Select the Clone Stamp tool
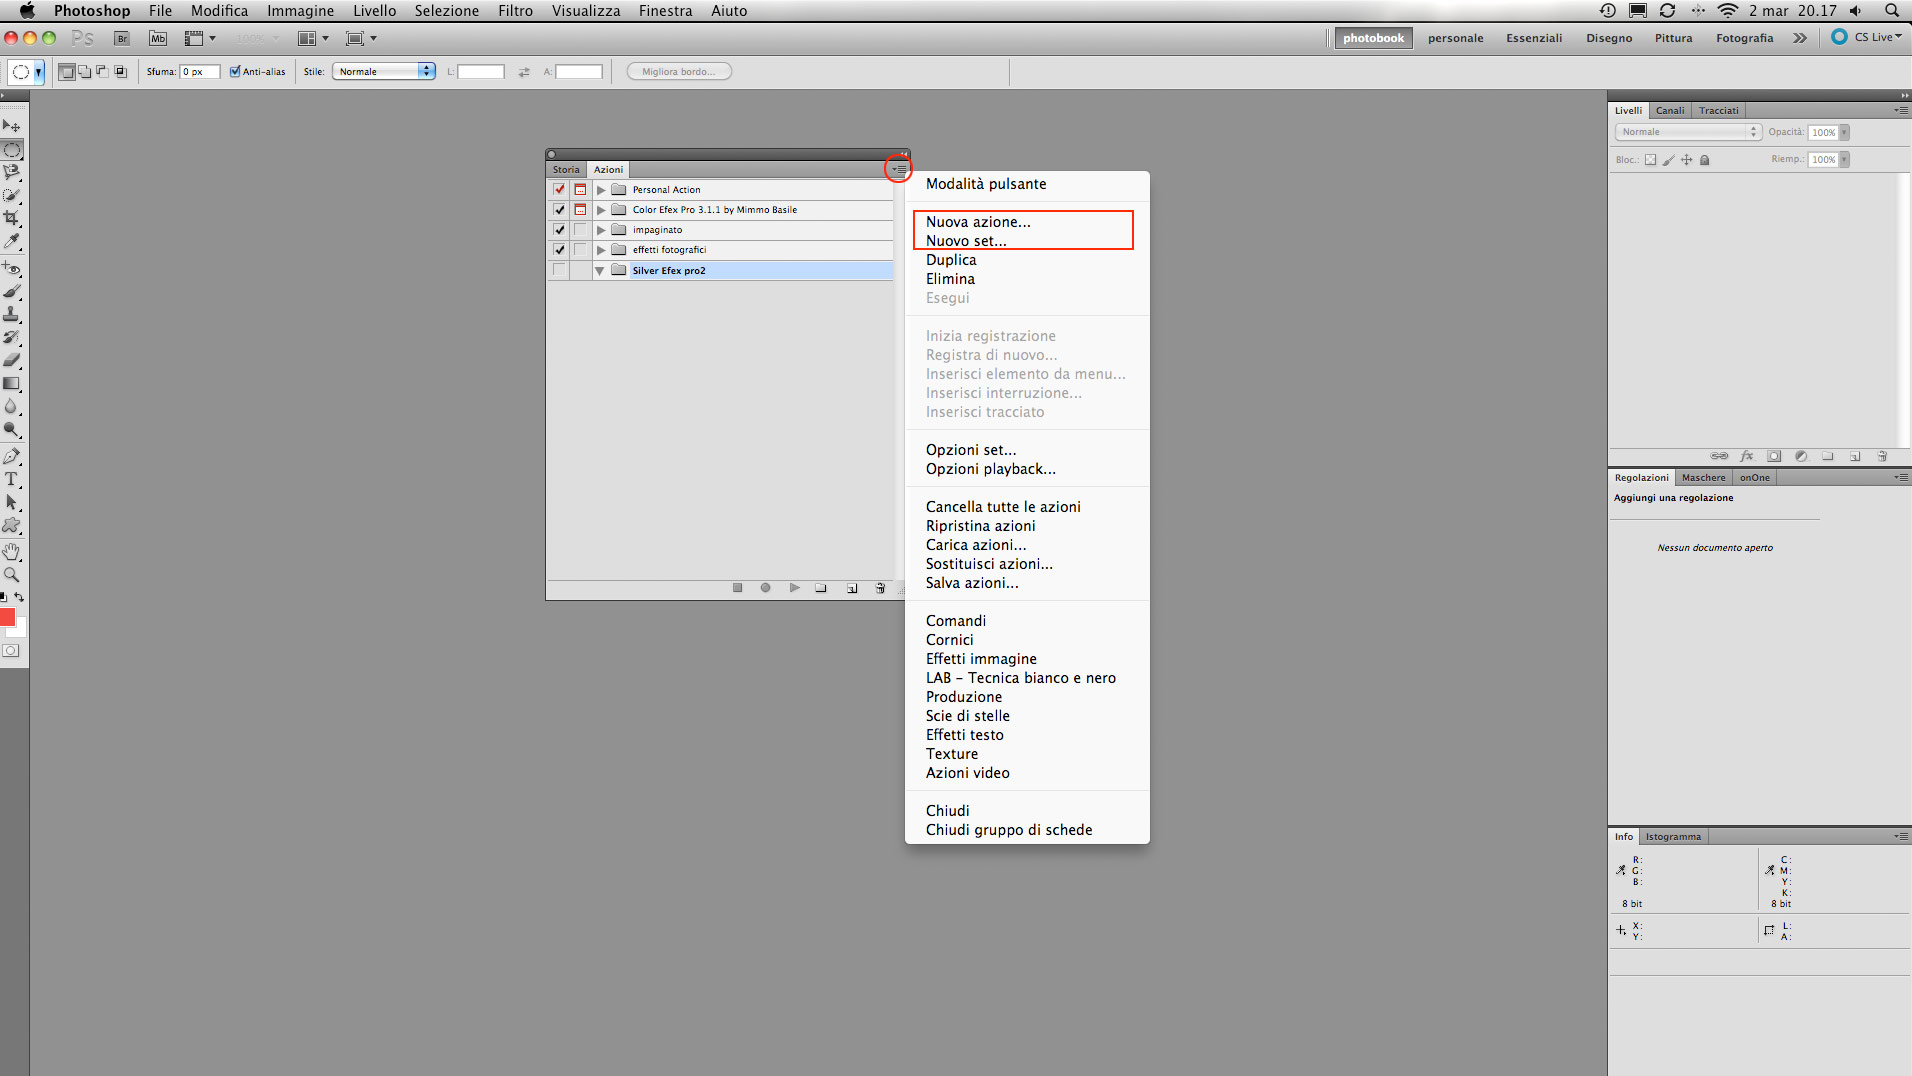Viewport: 1912px width, 1076px height. click(12, 314)
